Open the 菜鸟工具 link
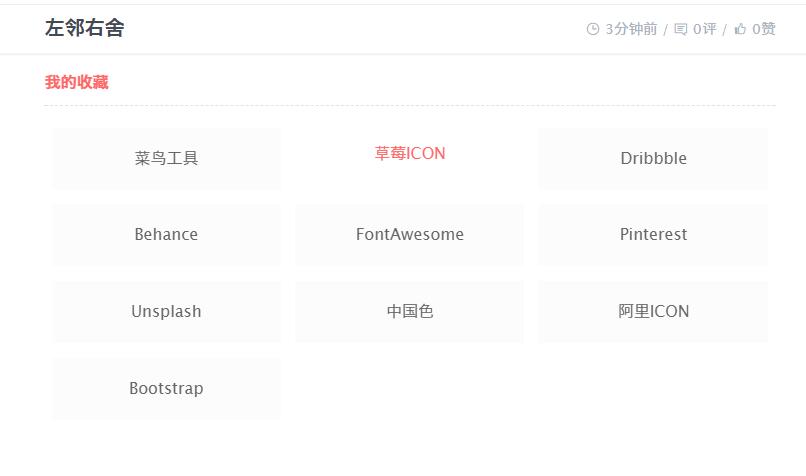The image size is (806, 476). tap(166, 158)
